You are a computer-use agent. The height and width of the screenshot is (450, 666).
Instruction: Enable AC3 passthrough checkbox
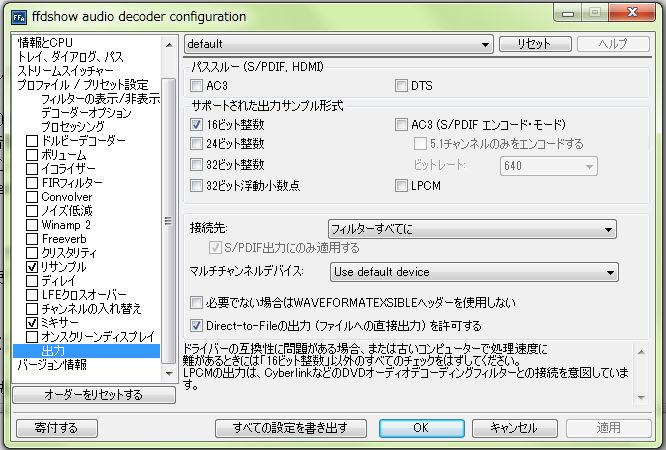(196, 86)
